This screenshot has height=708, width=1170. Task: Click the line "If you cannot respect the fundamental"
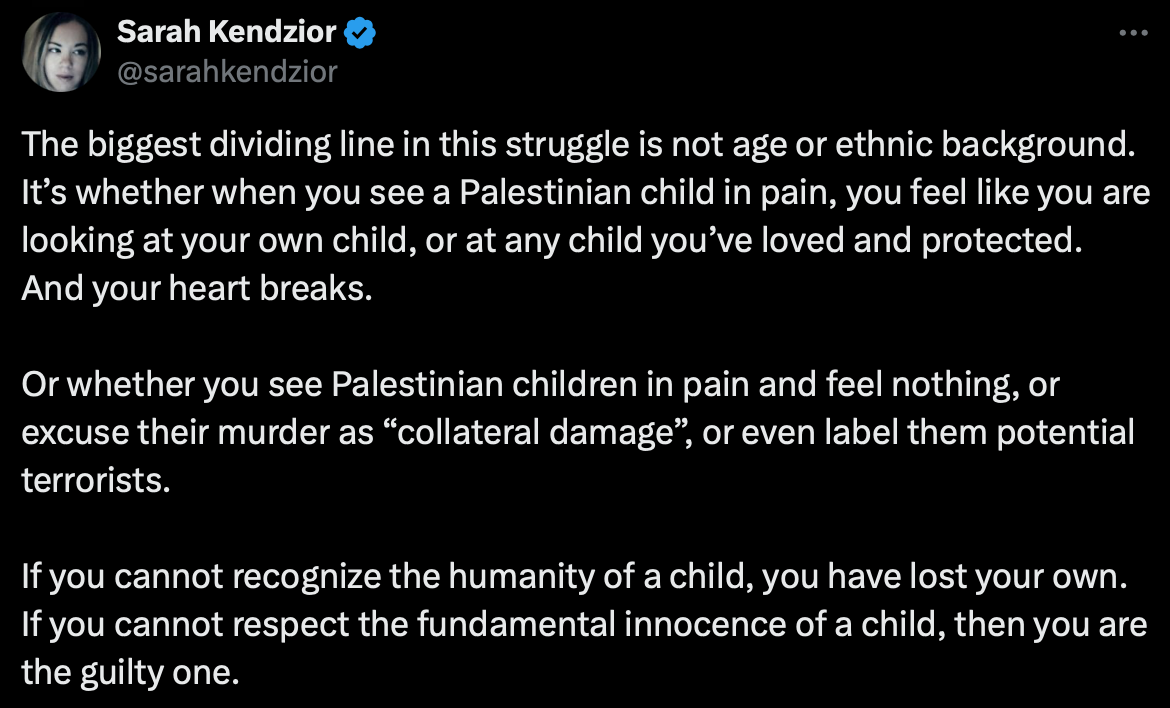(584, 625)
